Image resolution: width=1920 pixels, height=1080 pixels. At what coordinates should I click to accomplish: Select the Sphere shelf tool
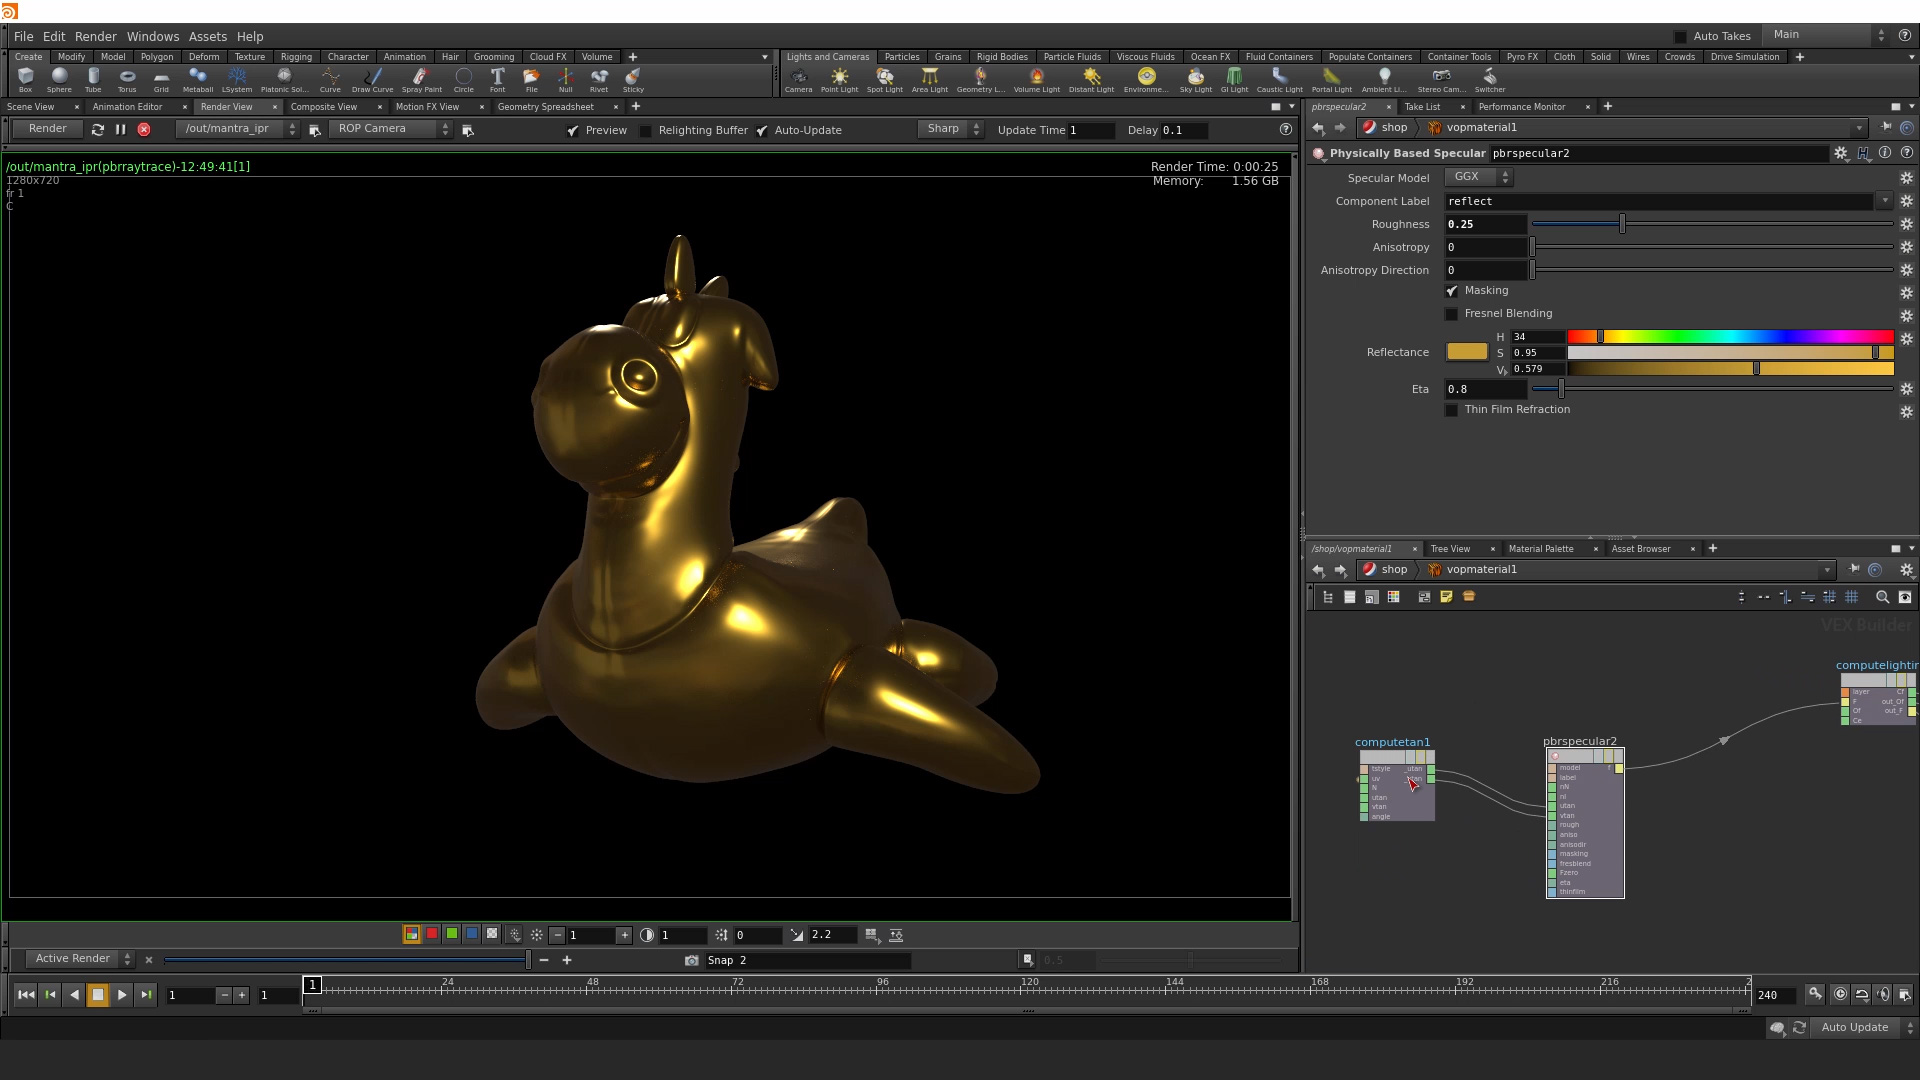point(59,79)
